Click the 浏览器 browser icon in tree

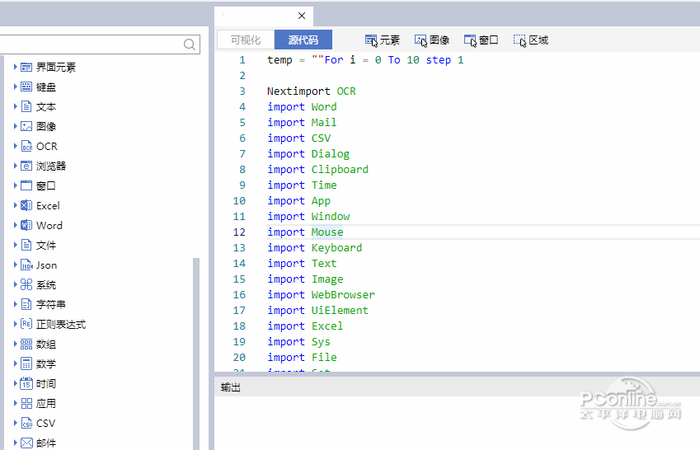(x=27, y=166)
